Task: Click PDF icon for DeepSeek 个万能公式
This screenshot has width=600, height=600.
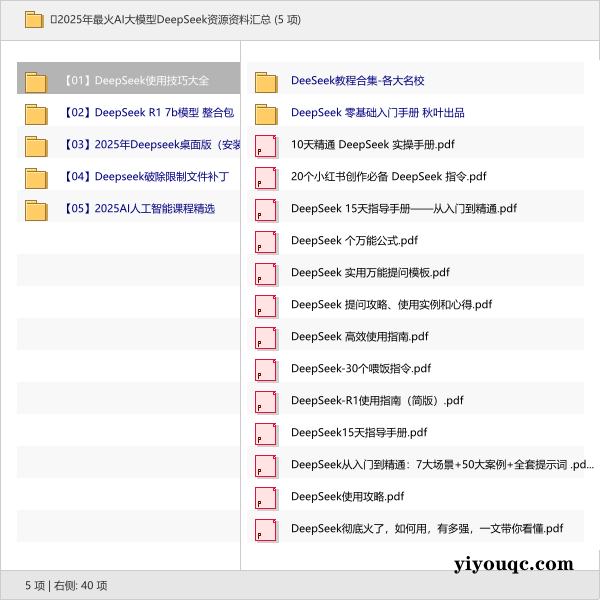Action: pyautogui.click(x=266, y=241)
